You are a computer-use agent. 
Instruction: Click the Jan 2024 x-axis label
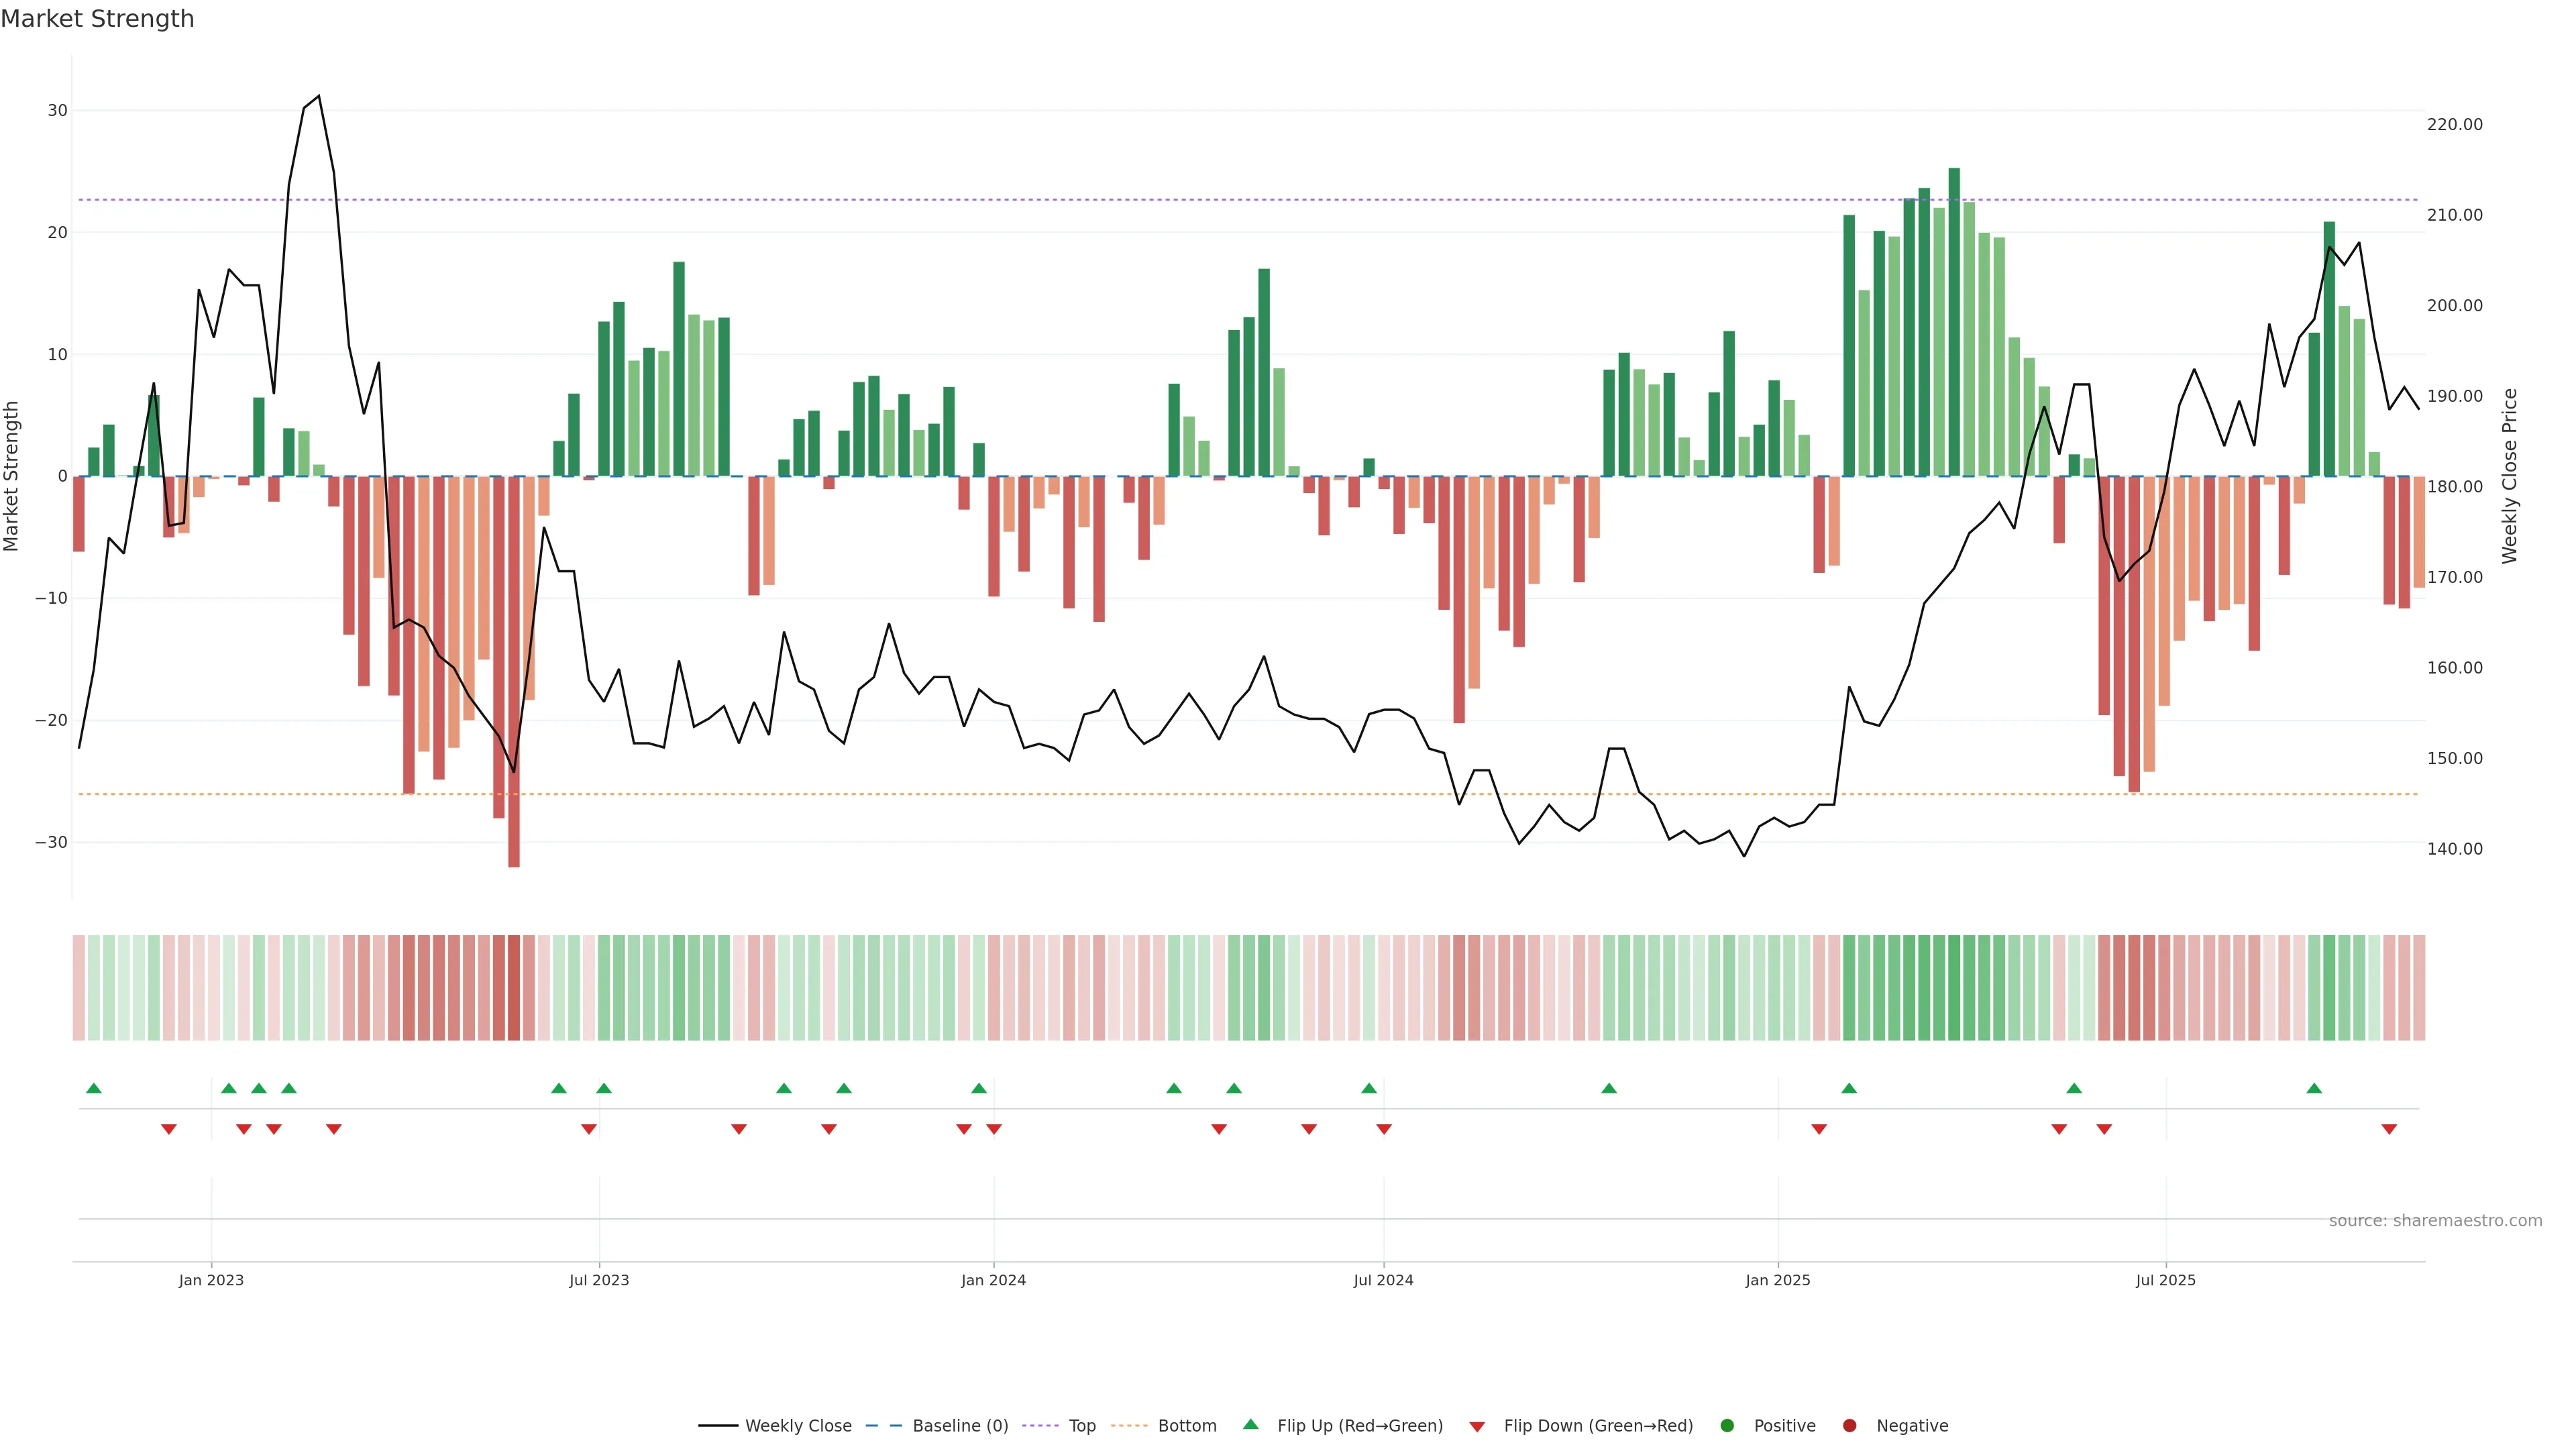[993, 1280]
